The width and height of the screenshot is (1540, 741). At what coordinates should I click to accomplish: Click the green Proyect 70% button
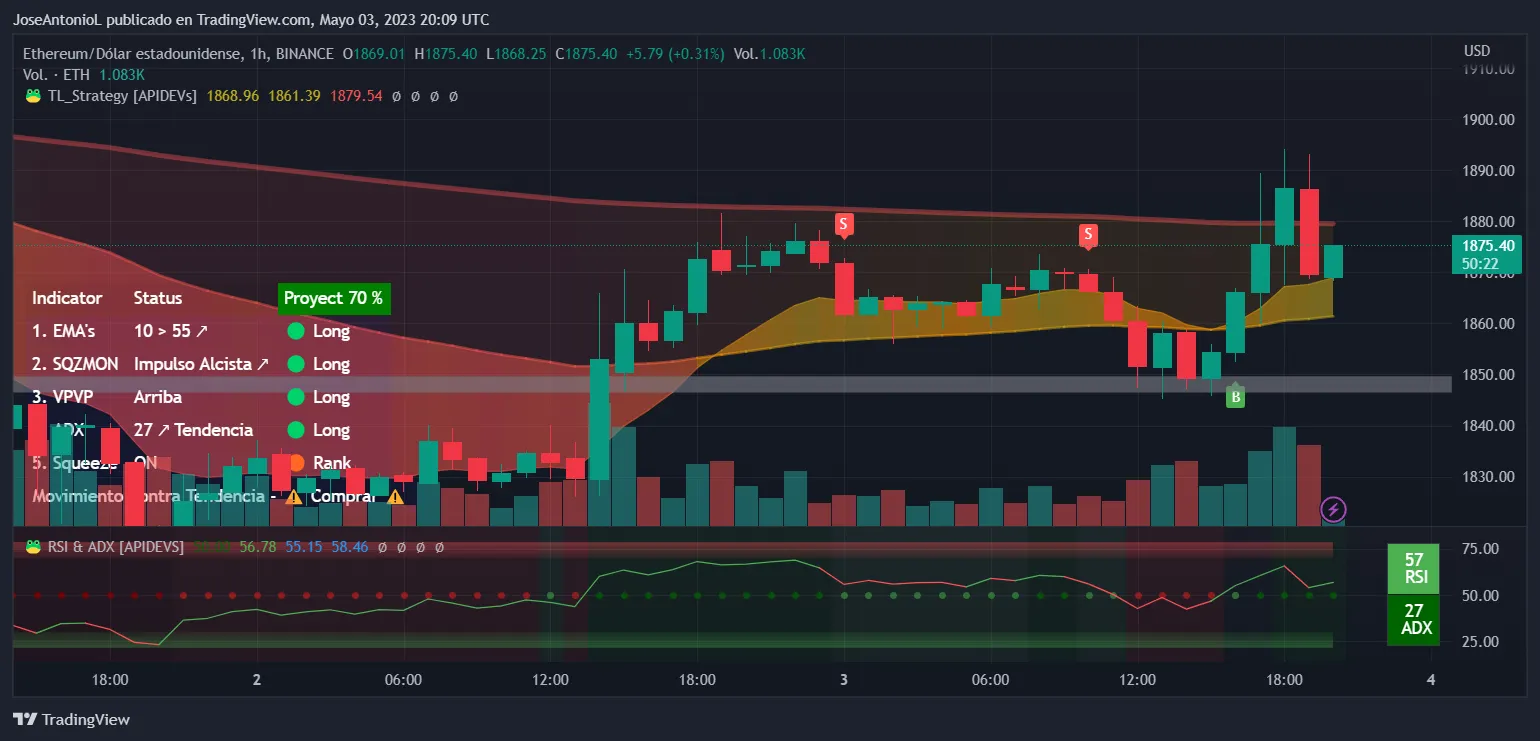(334, 298)
